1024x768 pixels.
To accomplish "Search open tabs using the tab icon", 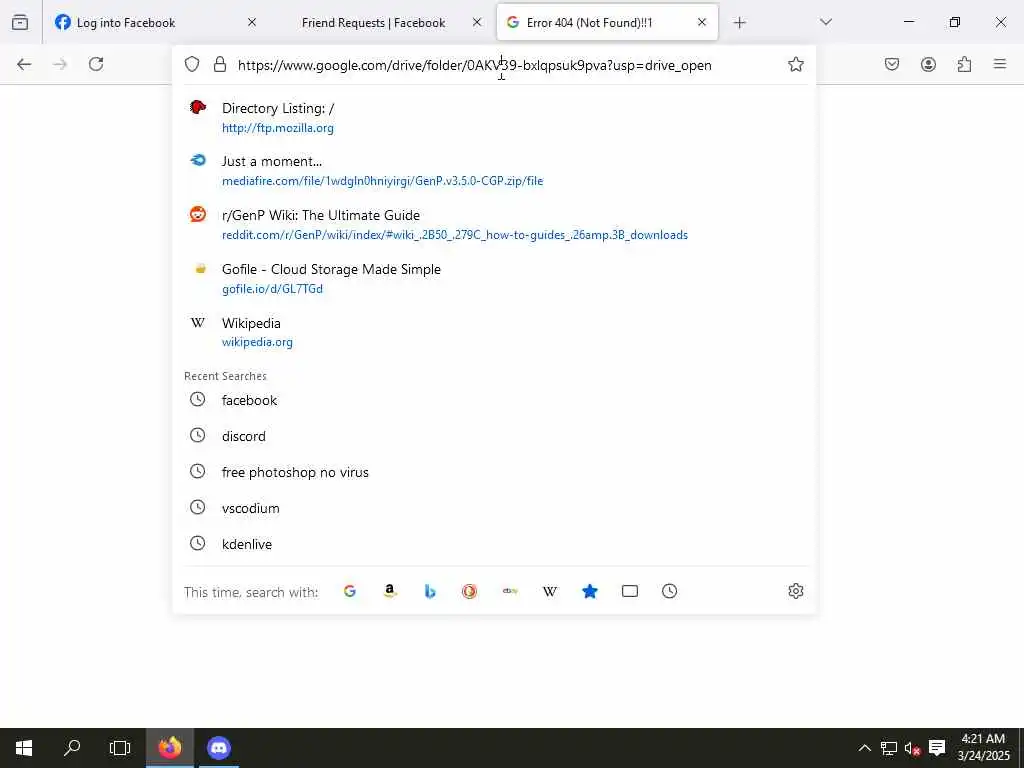I will [630, 591].
